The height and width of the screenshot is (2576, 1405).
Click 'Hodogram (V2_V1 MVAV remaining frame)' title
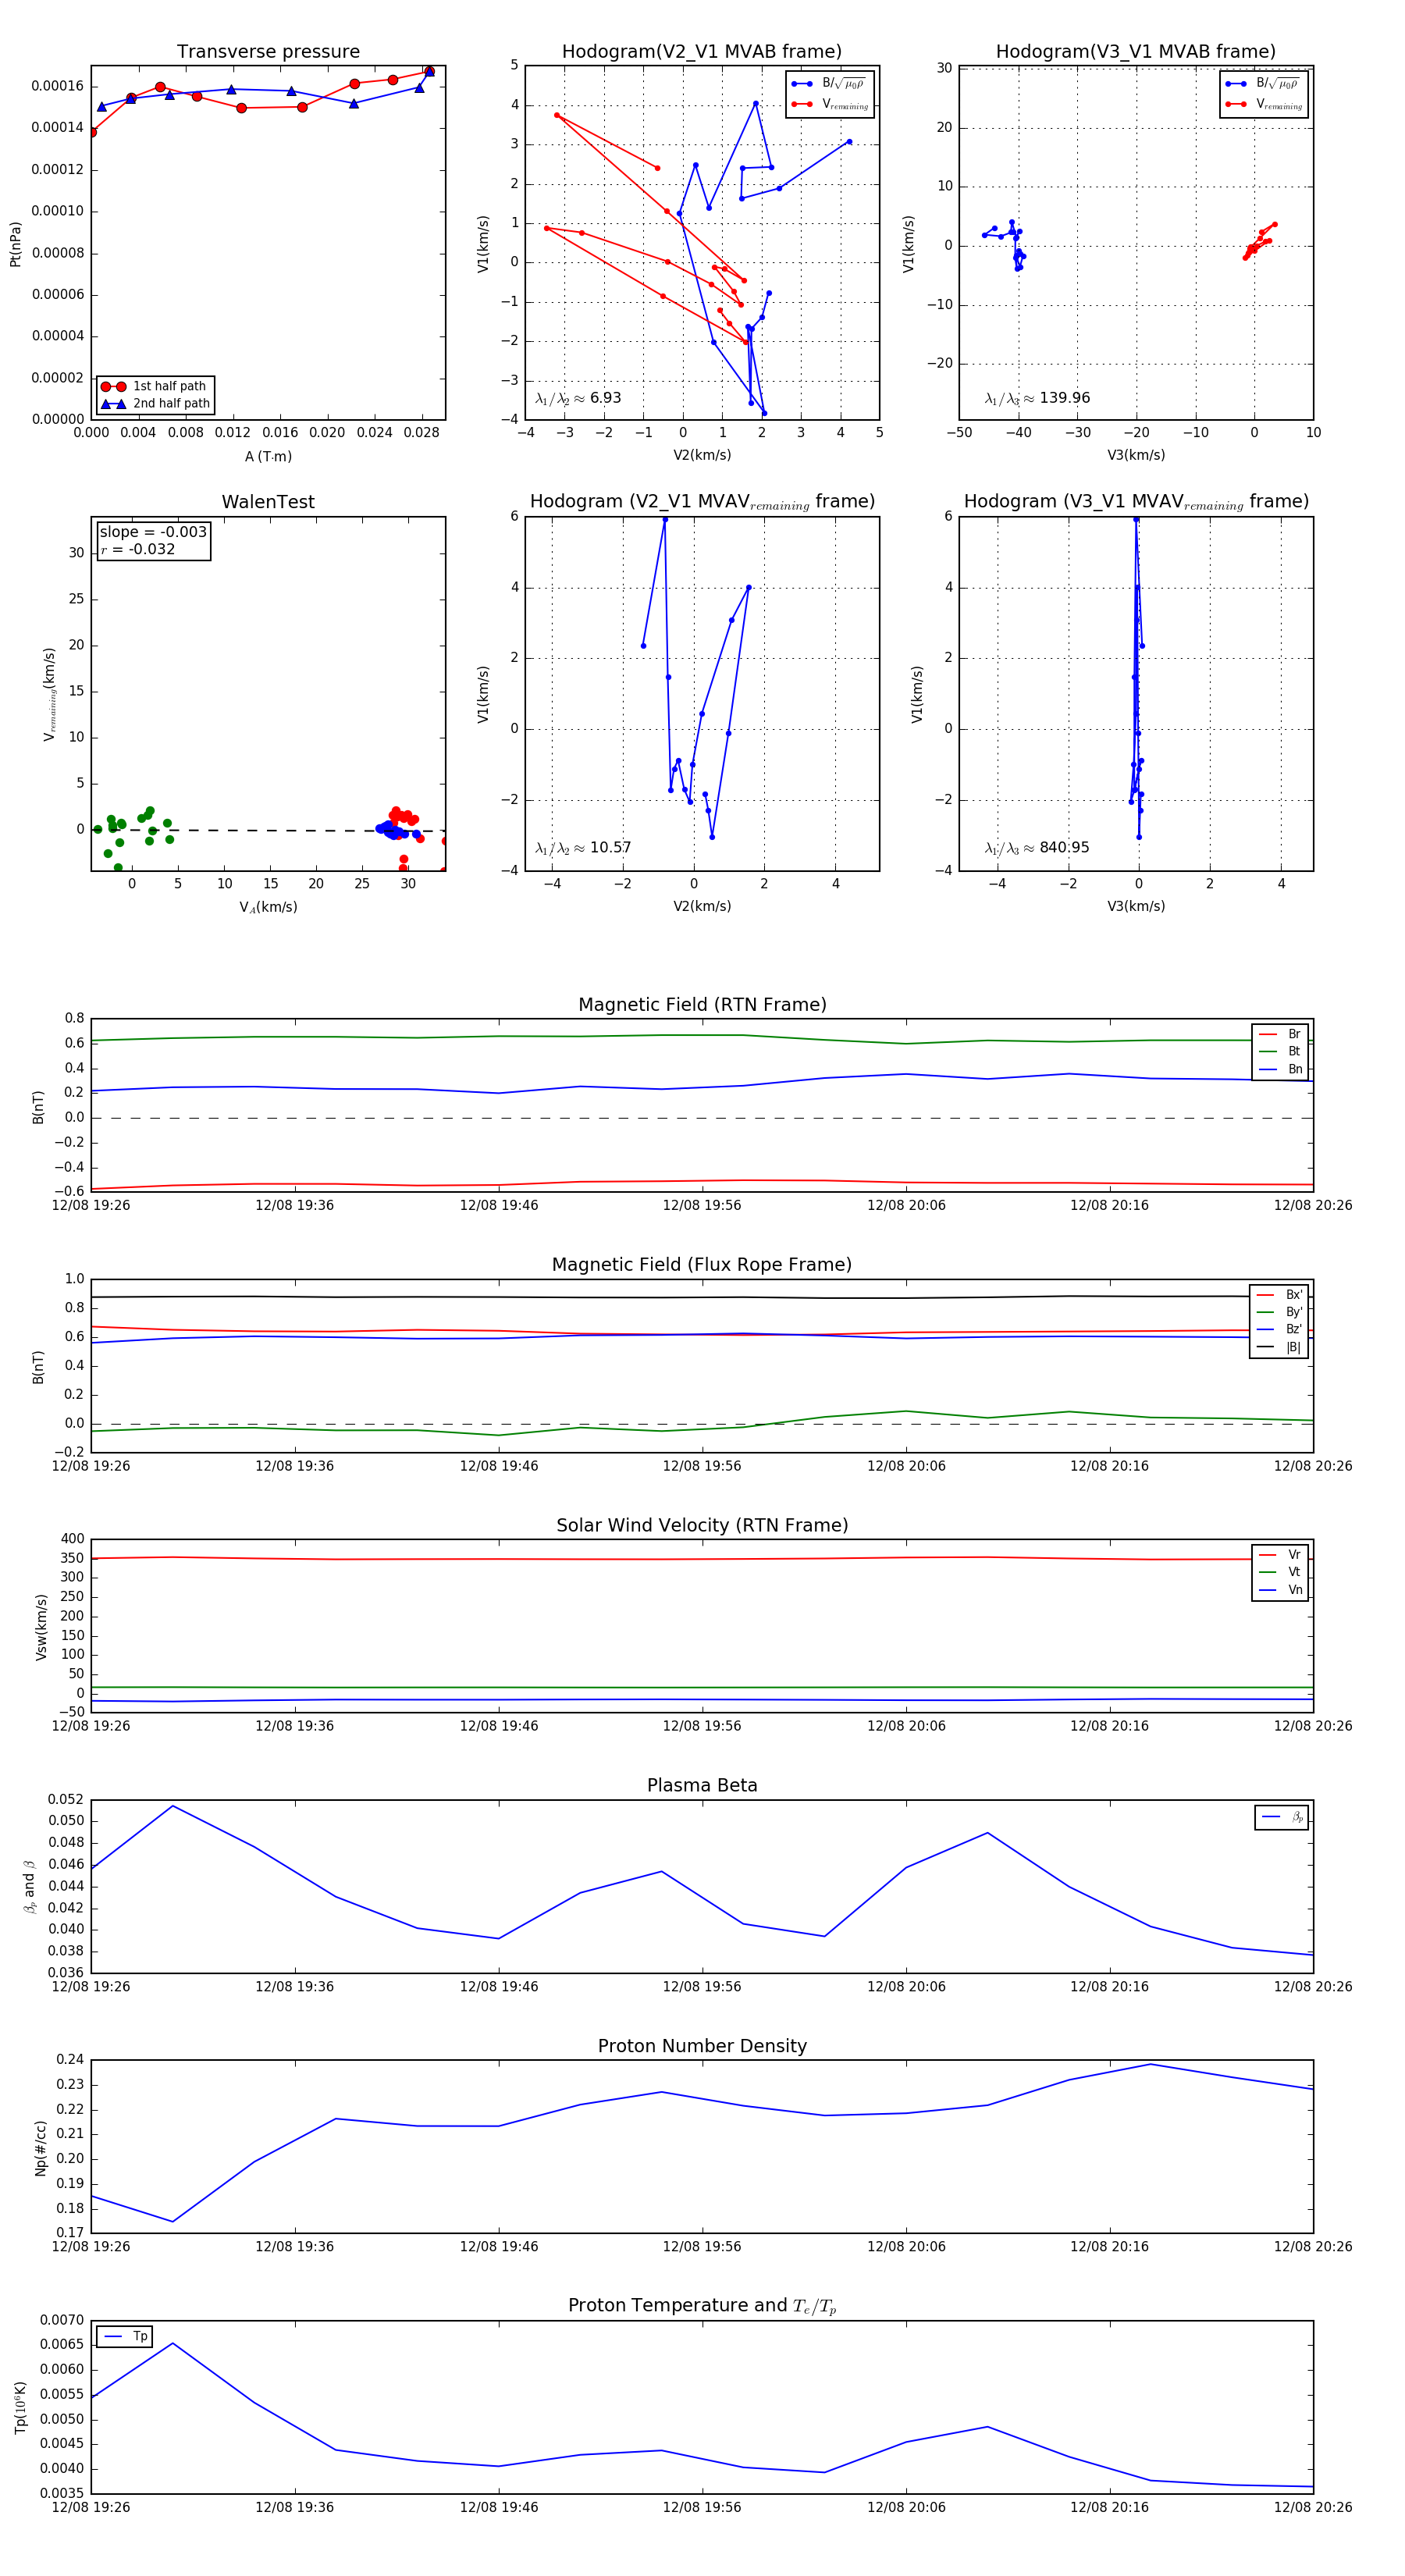702,502
